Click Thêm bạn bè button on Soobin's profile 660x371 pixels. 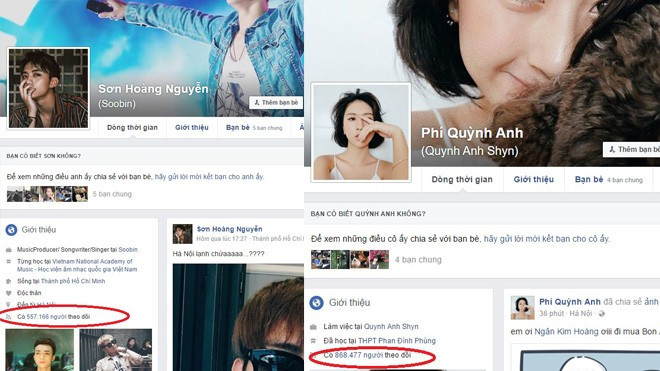(x=276, y=102)
